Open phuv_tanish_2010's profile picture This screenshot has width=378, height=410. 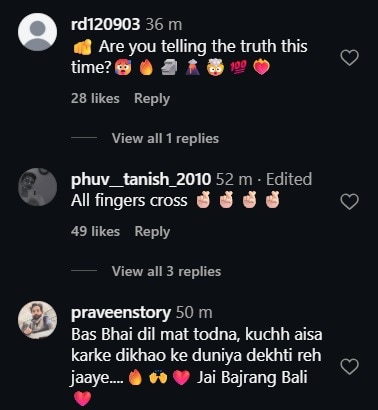coord(37,187)
